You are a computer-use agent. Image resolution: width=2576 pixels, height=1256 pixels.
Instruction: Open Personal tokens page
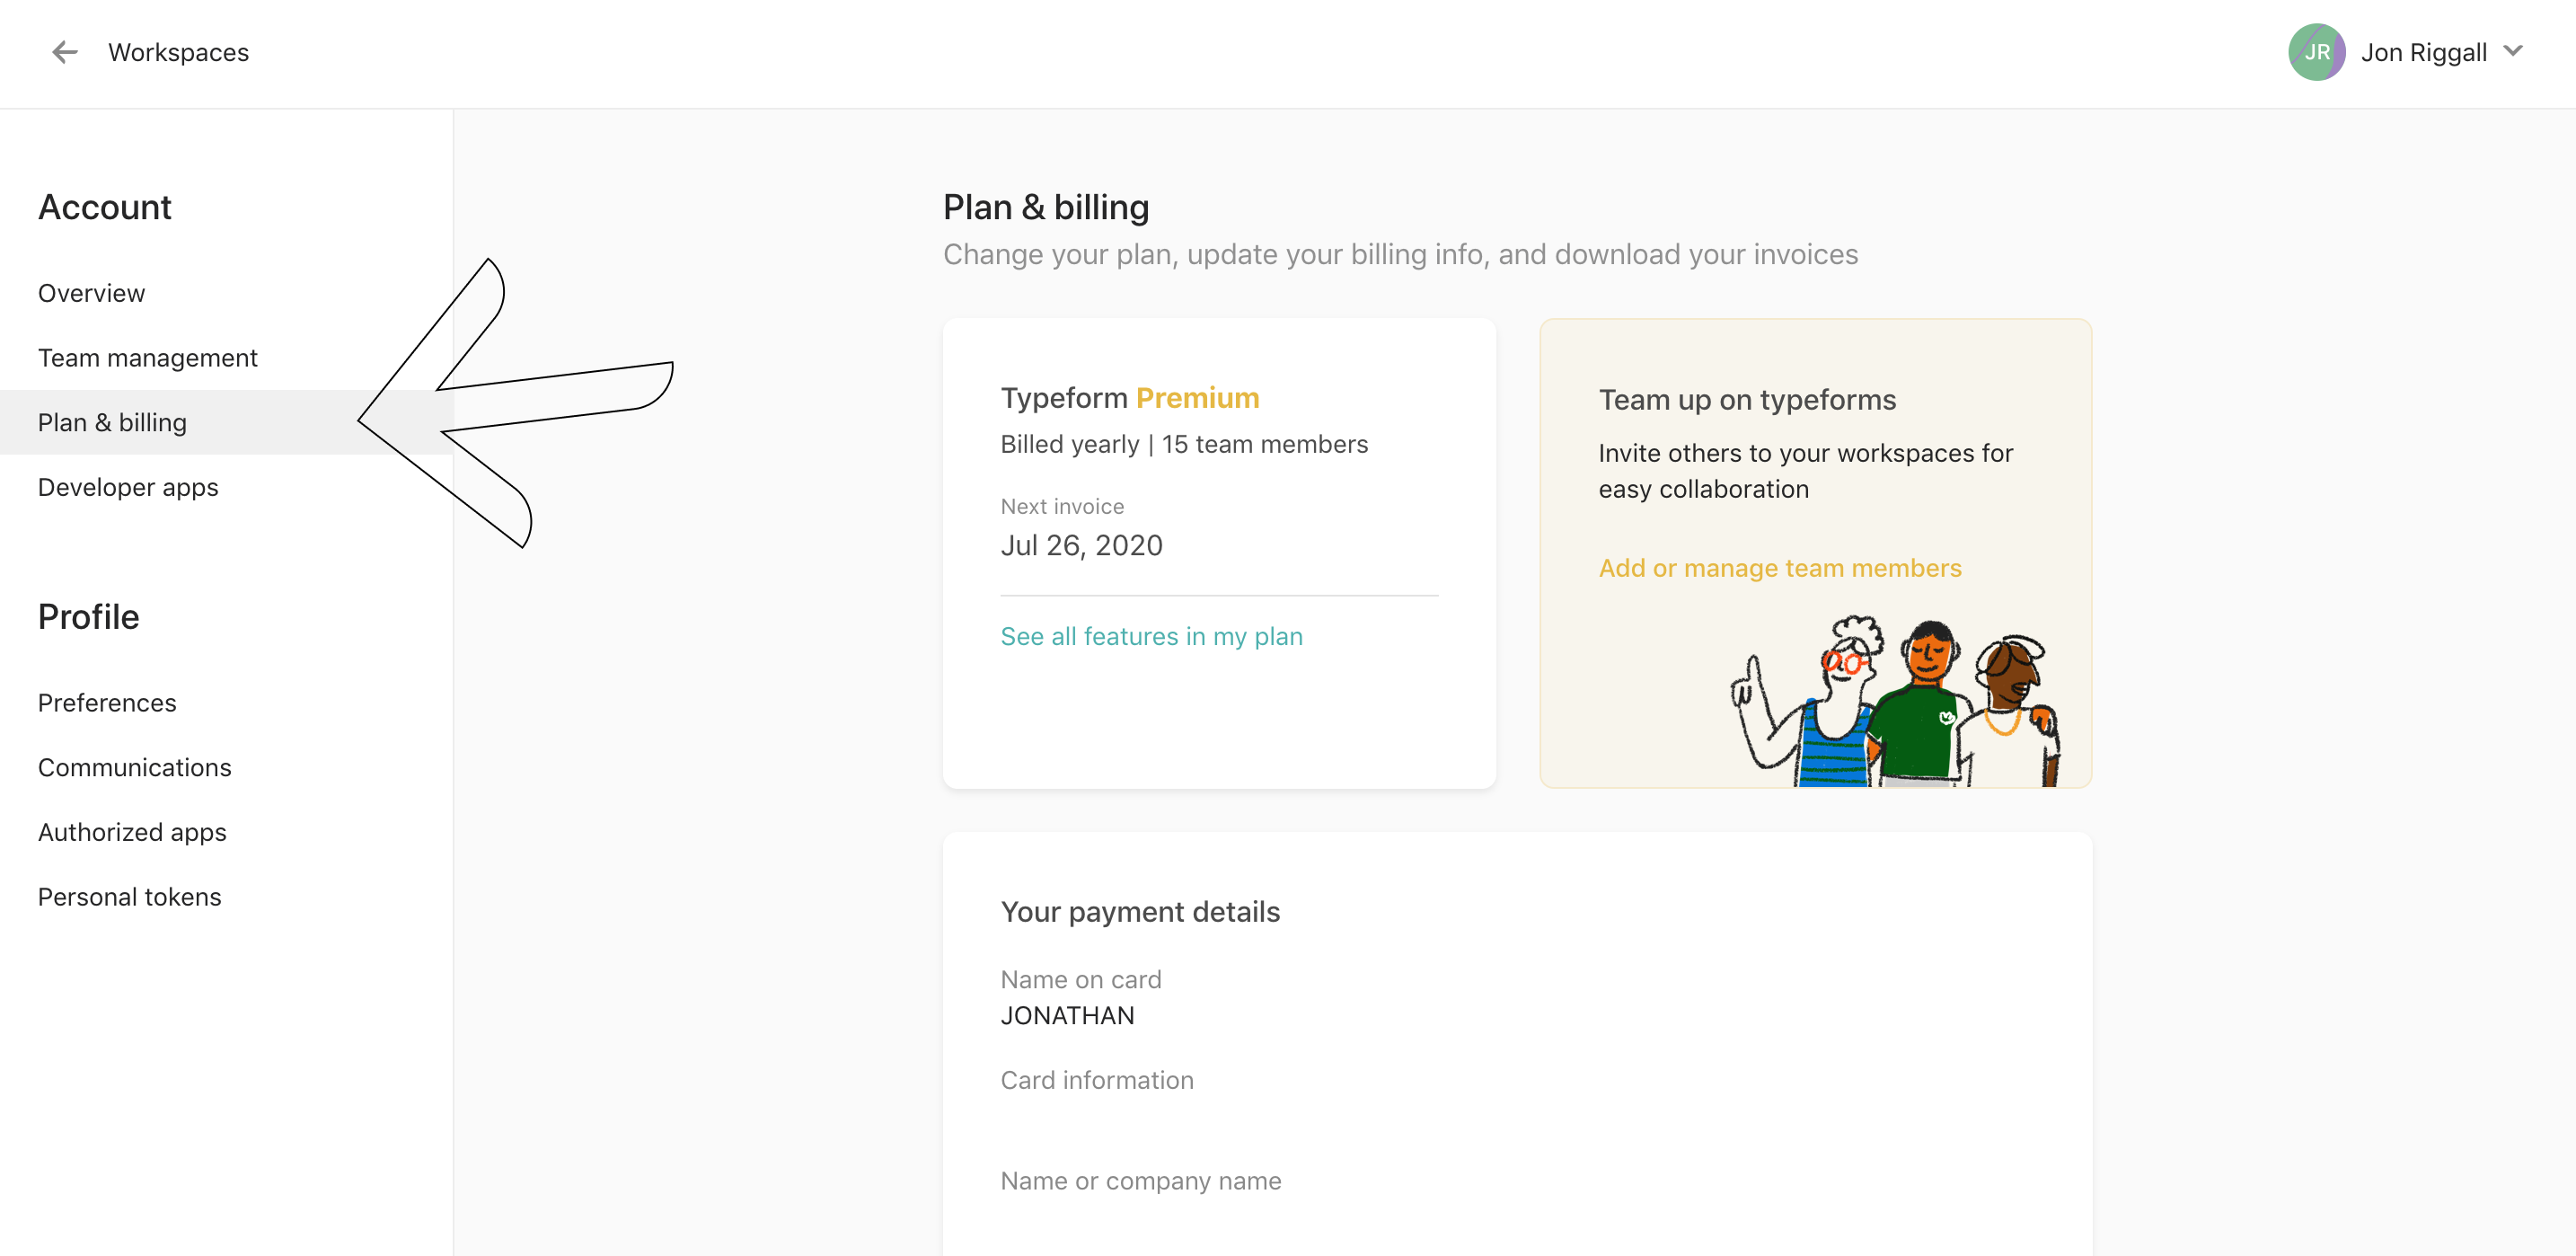pyautogui.click(x=130, y=897)
